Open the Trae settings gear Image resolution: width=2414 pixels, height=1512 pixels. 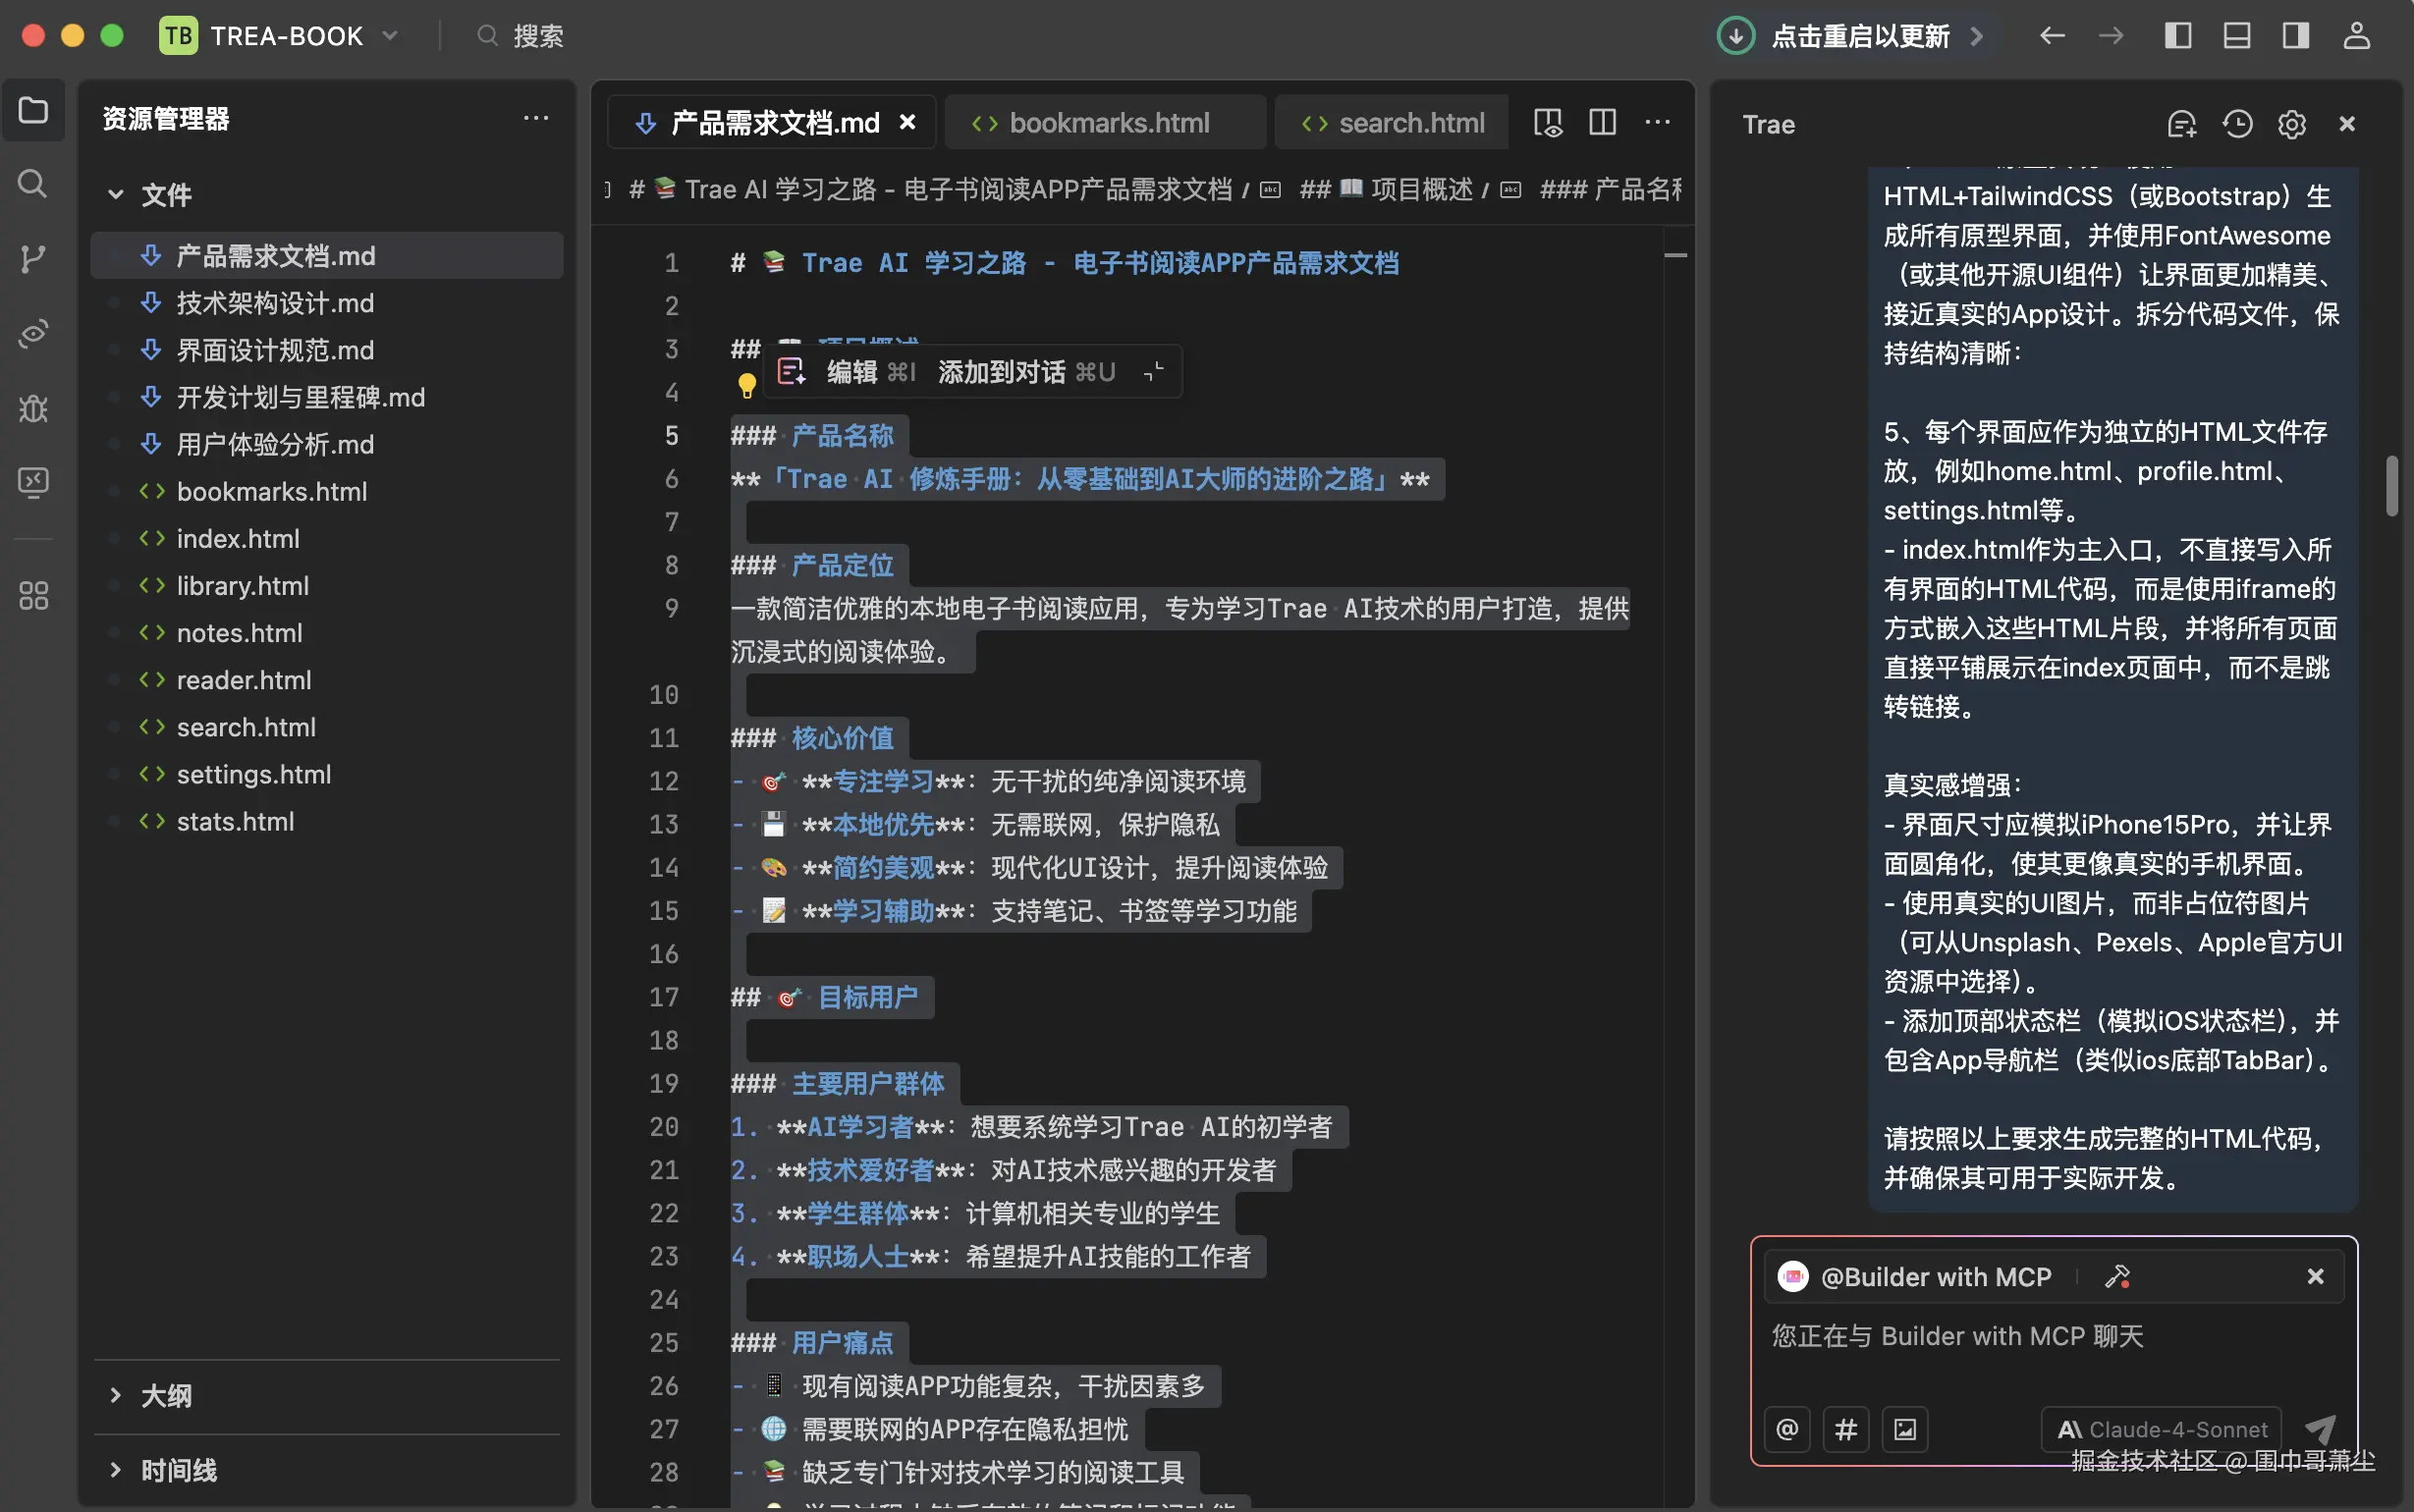2292,123
